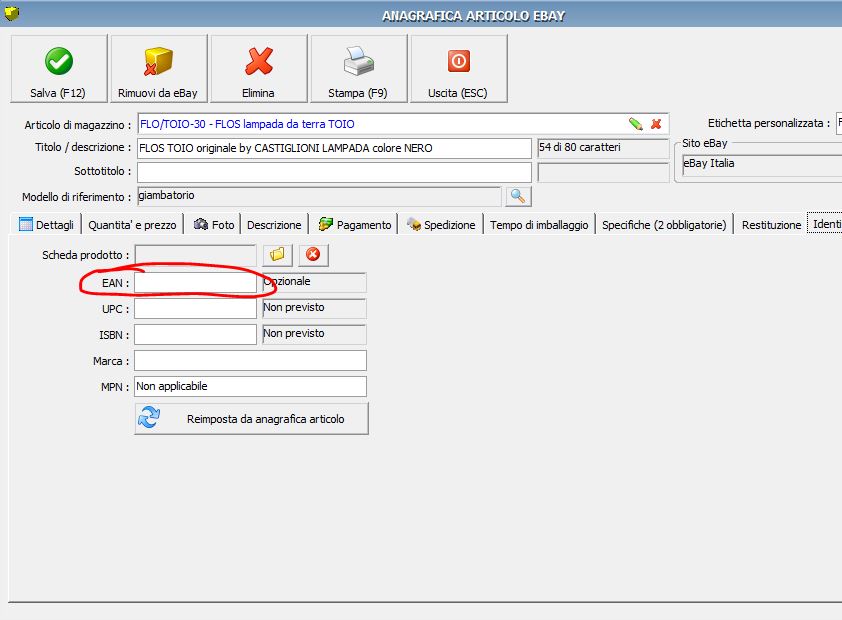
Task: Select the Restituzione tab
Action: point(771,224)
